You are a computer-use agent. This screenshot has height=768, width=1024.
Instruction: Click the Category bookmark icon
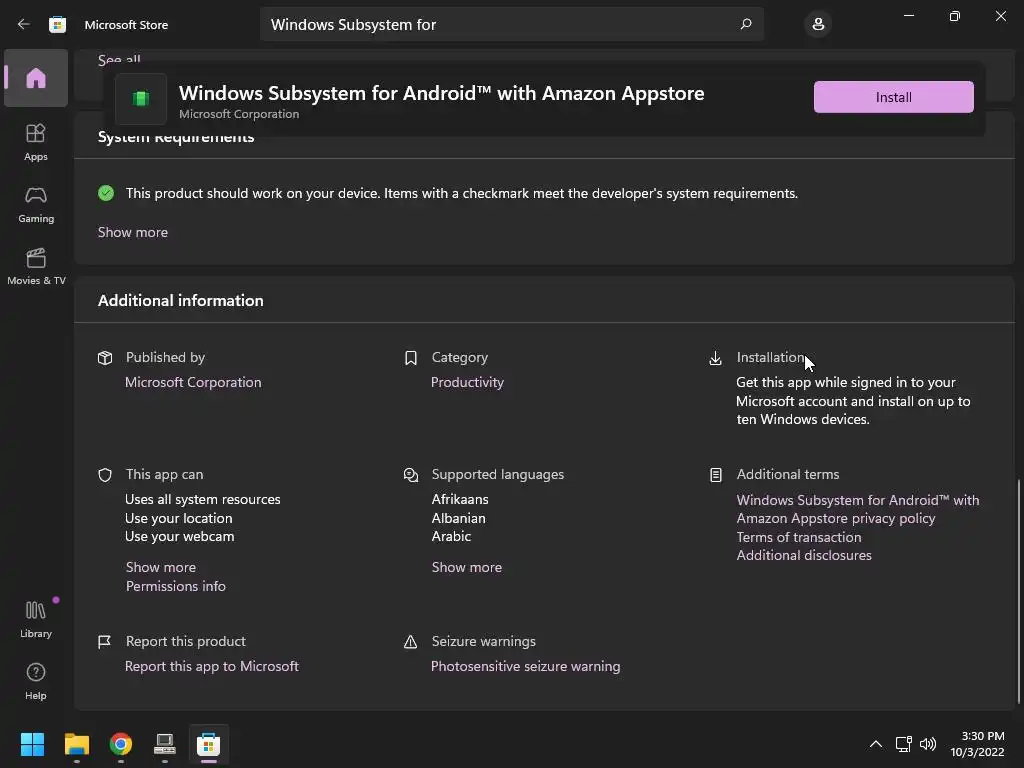click(411, 358)
